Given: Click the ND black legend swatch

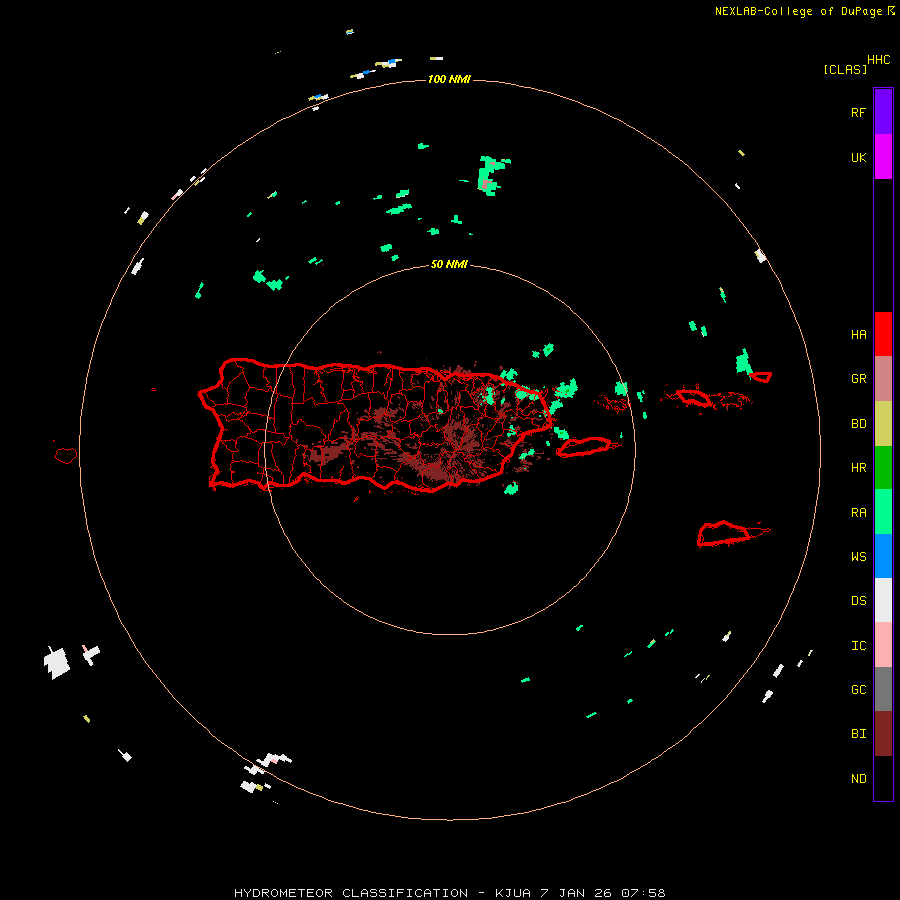Looking at the screenshot, I should coord(883,778).
